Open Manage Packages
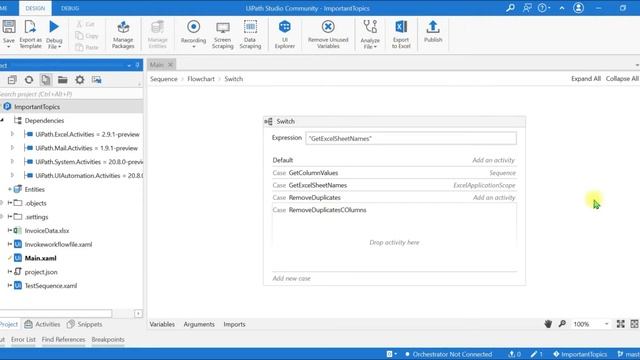The image size is (640, 360). coord(123,35)
